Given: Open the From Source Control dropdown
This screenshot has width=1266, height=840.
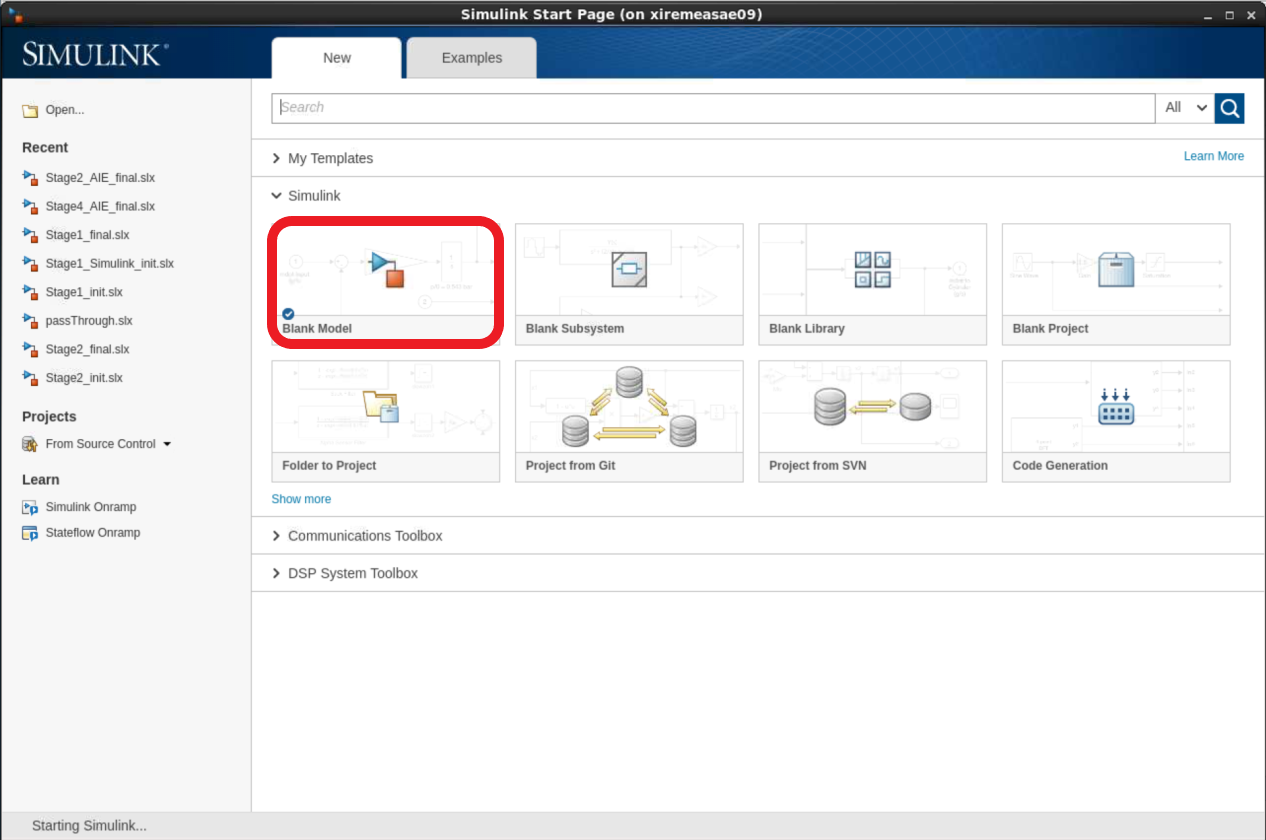Looking at the screenshot, I should [x=167, y=444].
